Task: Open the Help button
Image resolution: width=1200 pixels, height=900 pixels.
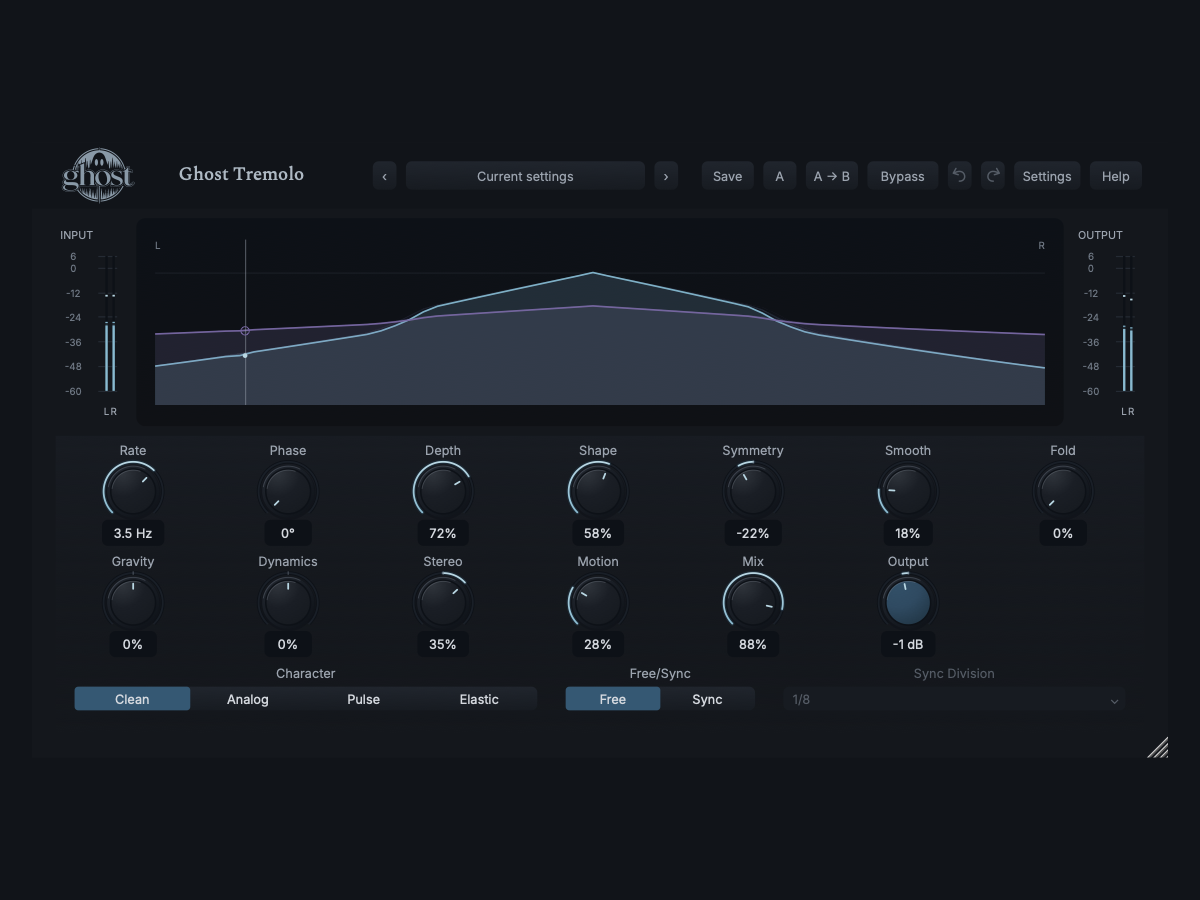Action: (x=1115, y=176)
